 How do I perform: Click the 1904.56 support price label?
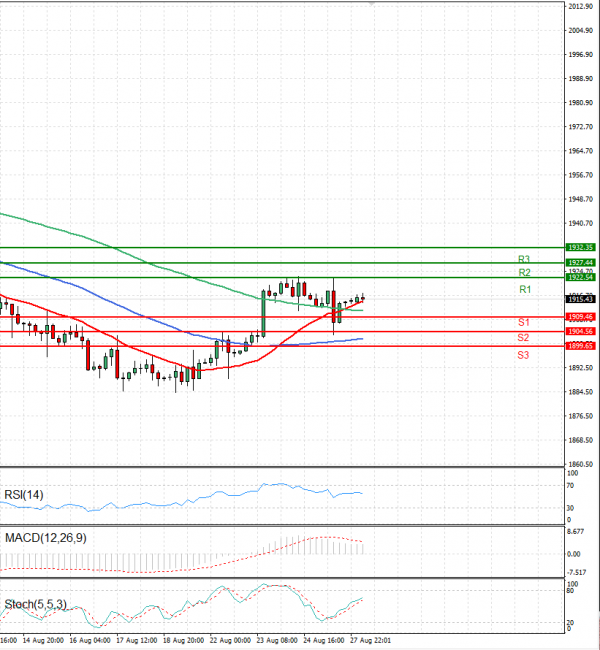point(581,332)
